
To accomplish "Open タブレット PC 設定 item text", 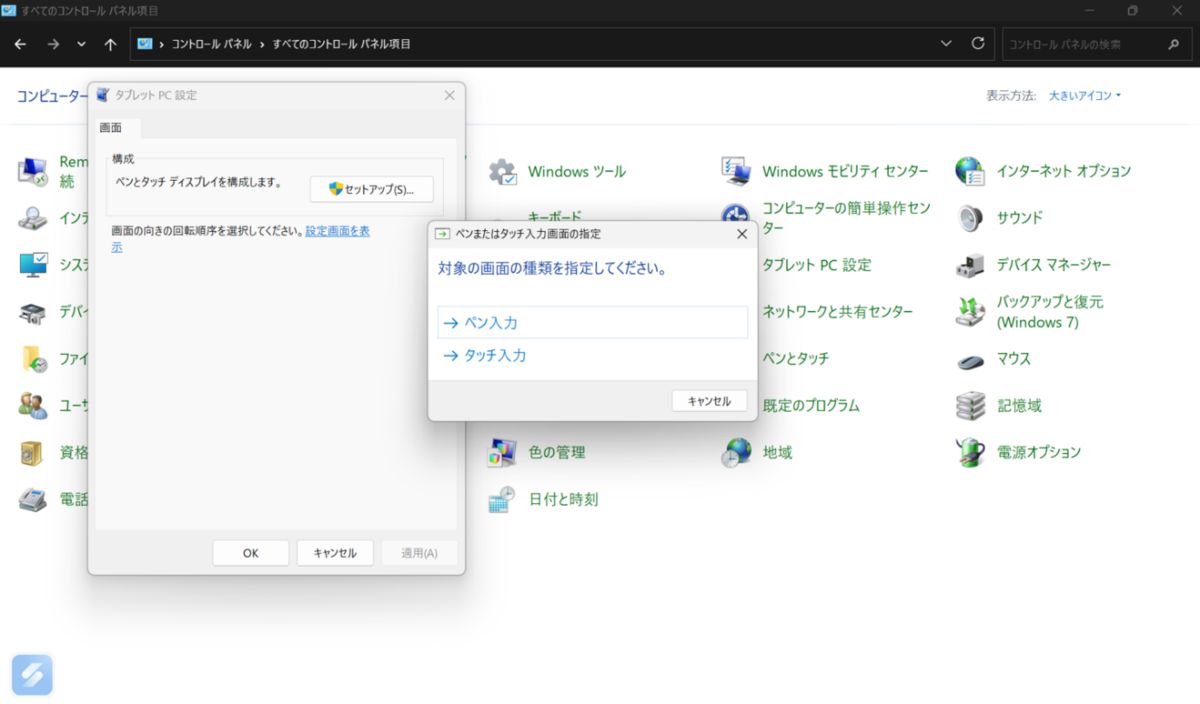I will click(816, 265).
